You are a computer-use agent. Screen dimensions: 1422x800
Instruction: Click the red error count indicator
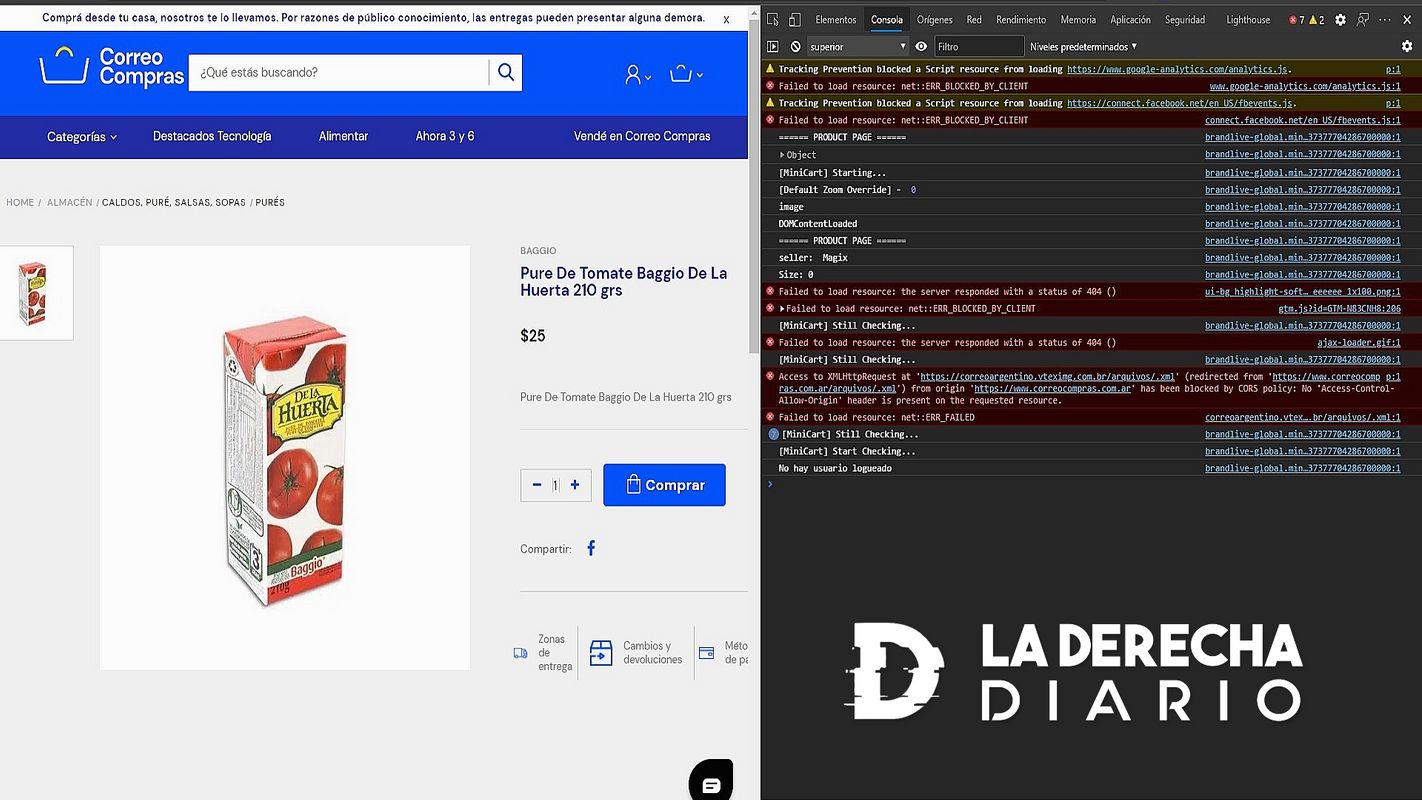(x=1296, y=20)
